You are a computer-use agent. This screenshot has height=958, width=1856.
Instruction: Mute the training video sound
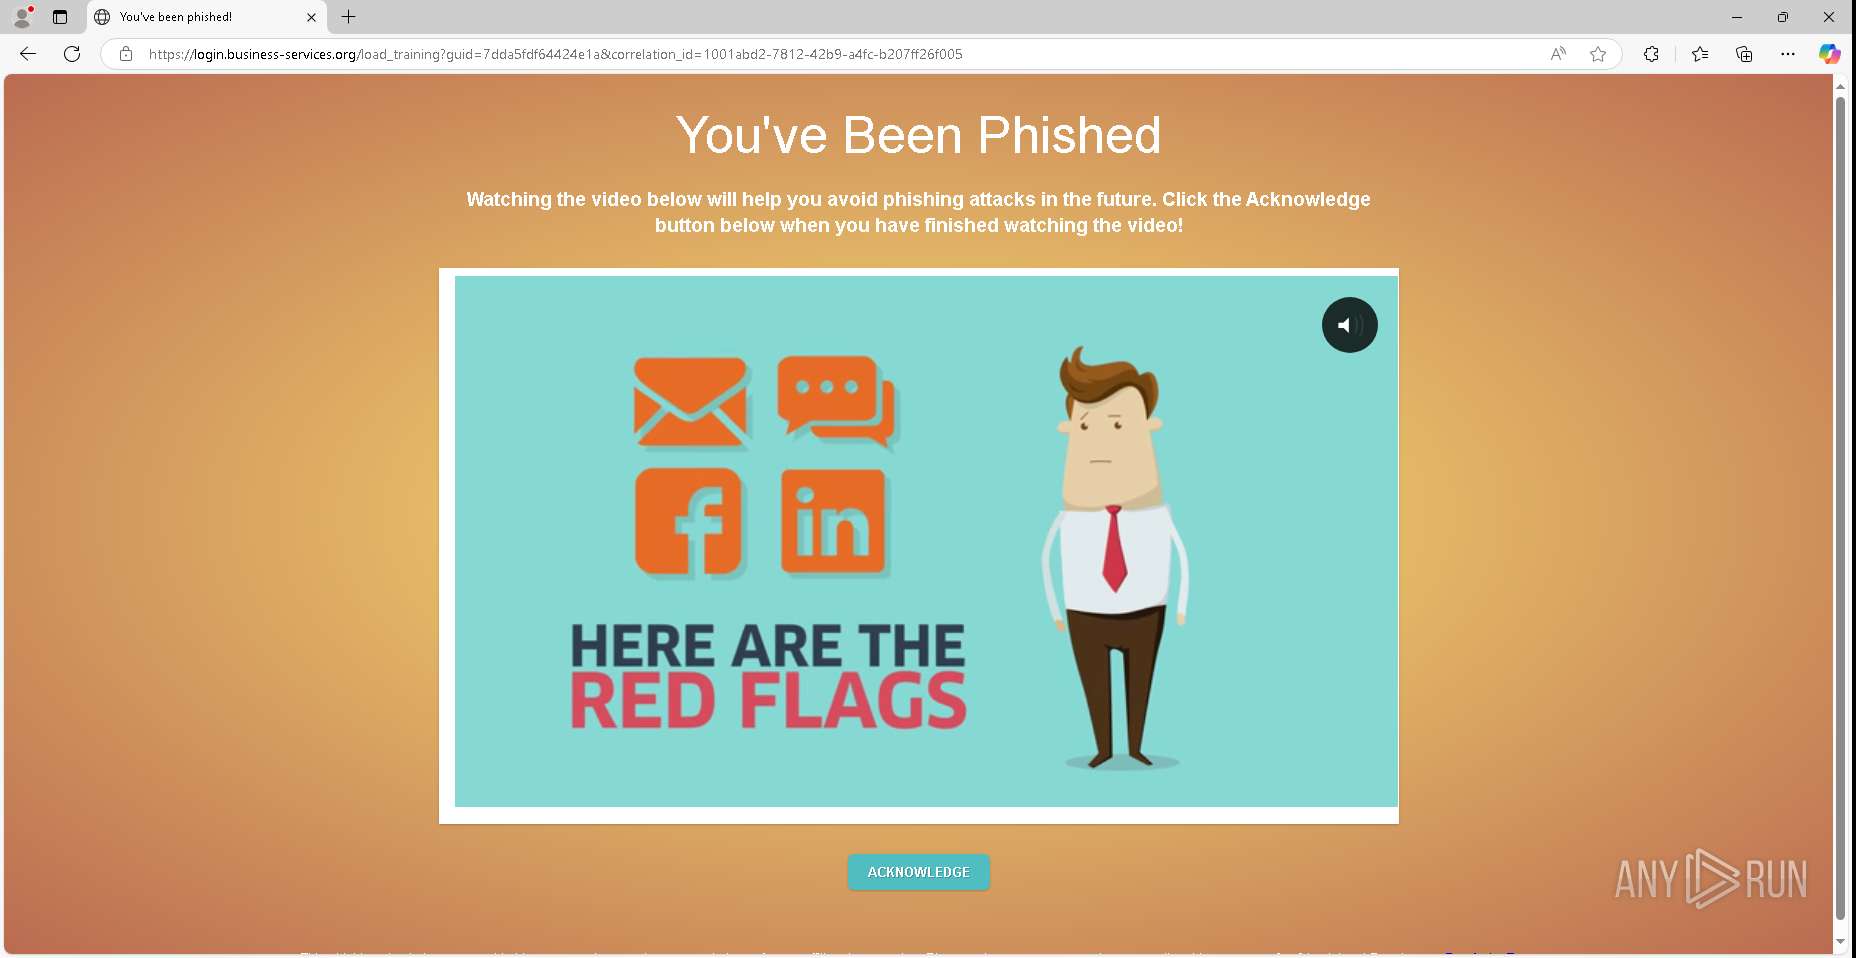1349,325
